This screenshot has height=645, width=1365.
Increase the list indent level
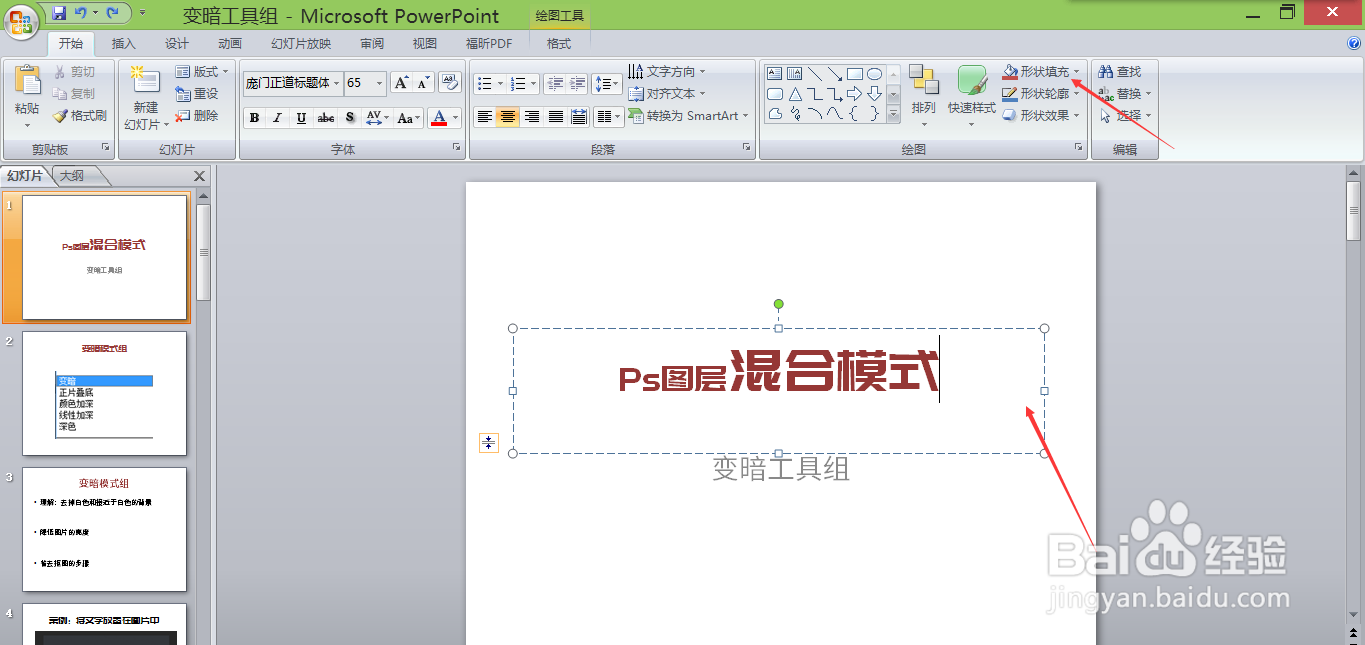tap(577, 84)
